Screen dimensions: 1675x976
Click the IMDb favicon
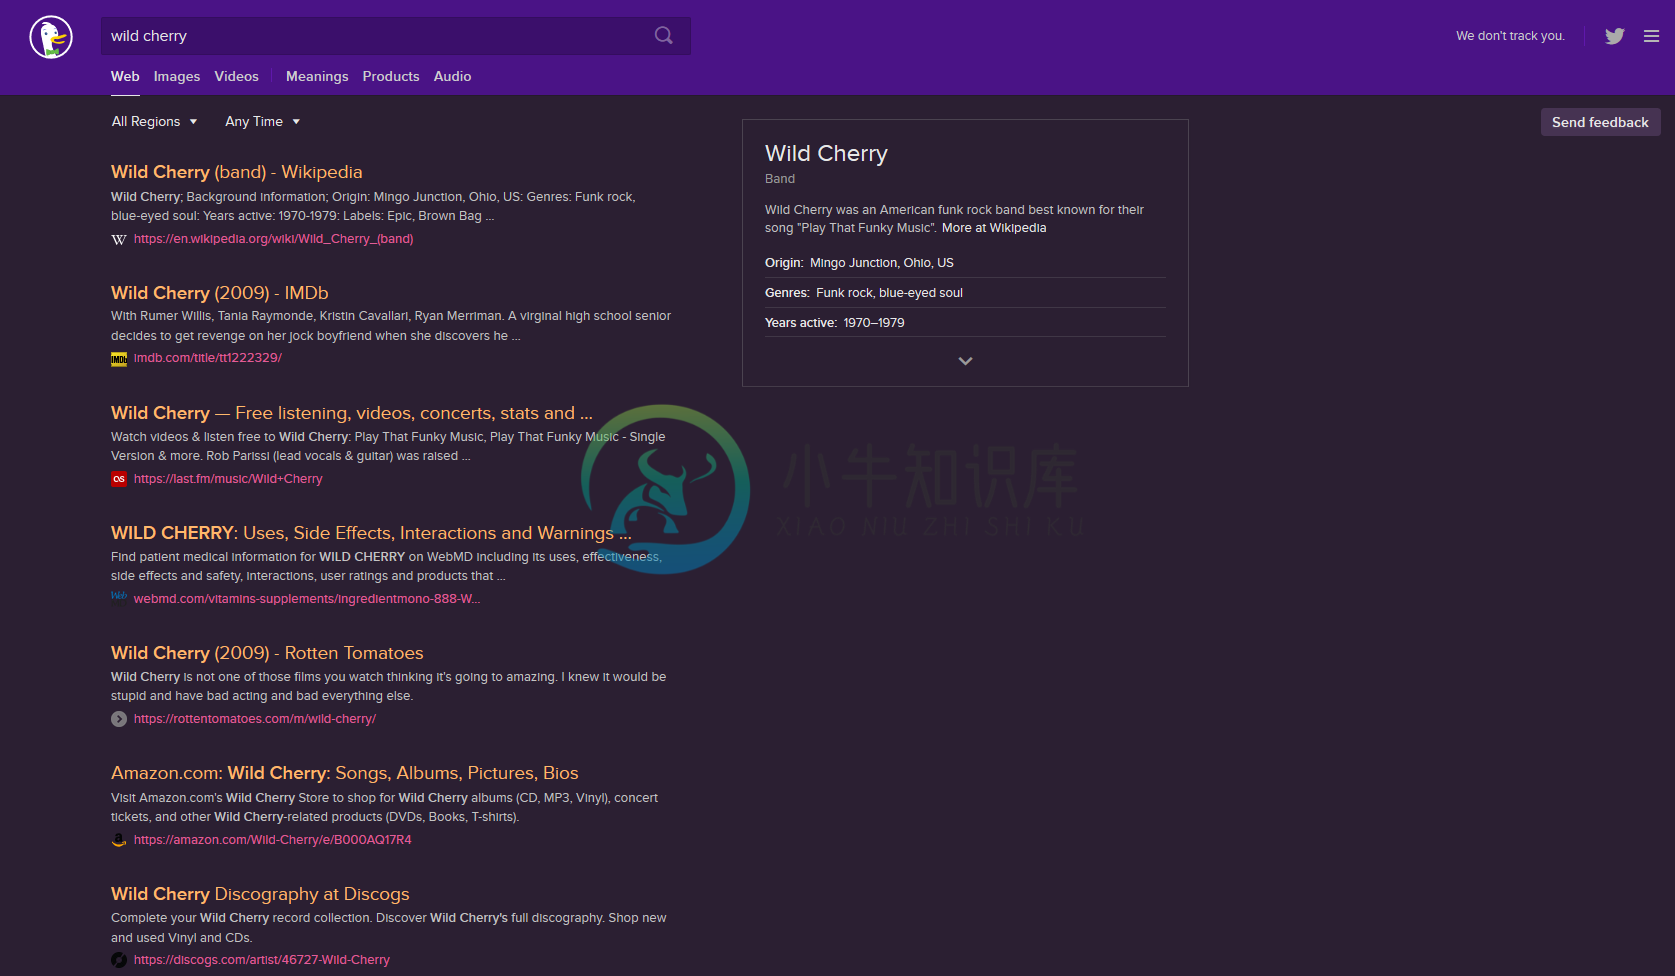[119, 358]
